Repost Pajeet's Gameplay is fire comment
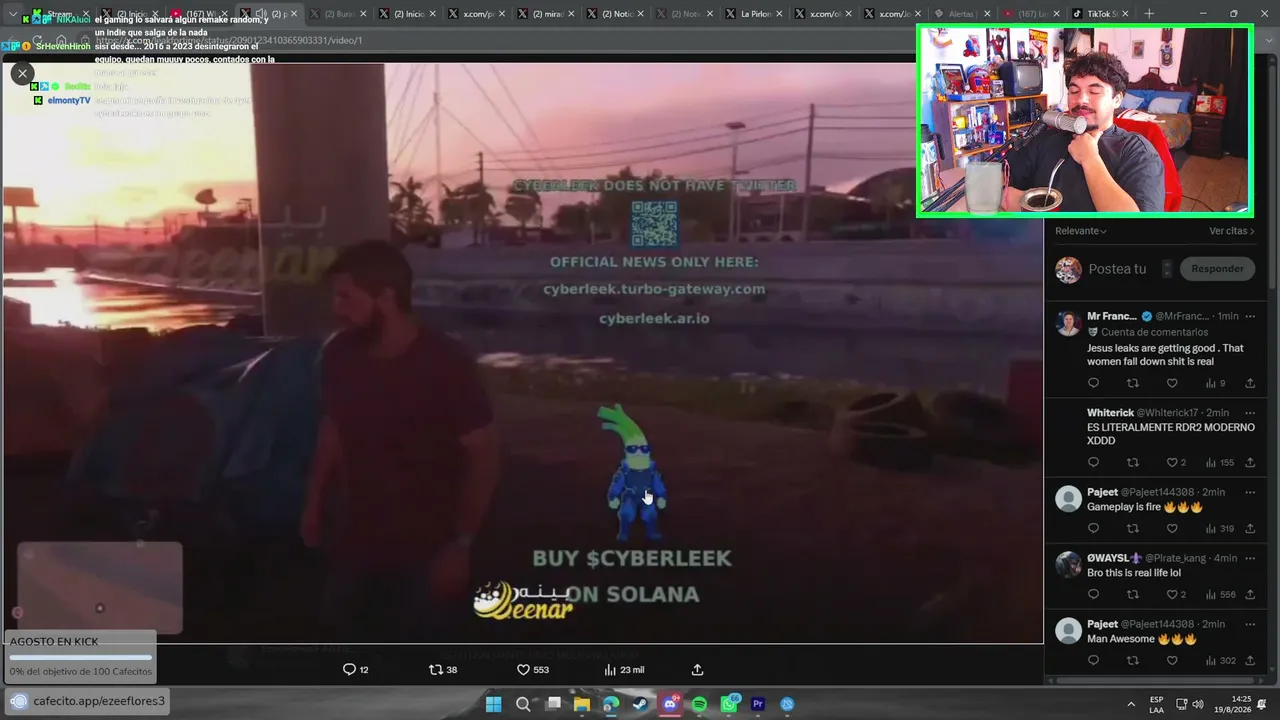The width and height of the screenshot is (1280, 720). [x=1133, y=528]
